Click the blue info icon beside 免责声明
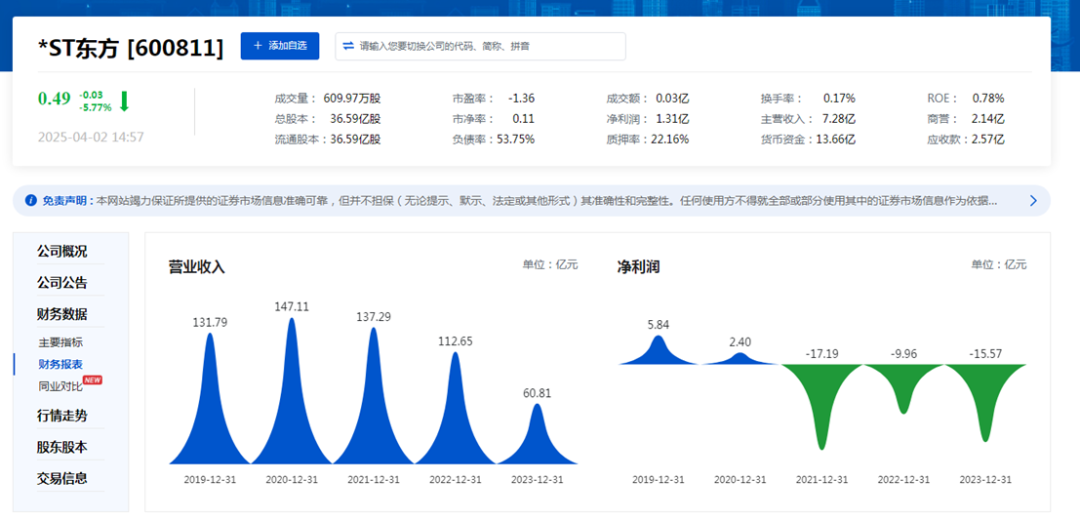The height and width of the screenshot is (520, 1080). tap(30, 200)
